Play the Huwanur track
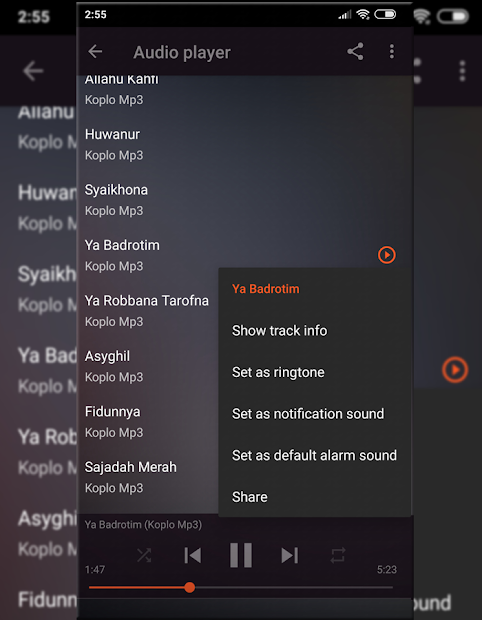The width and height of the screenshot is (482, 620). click(x=245, y=144)
